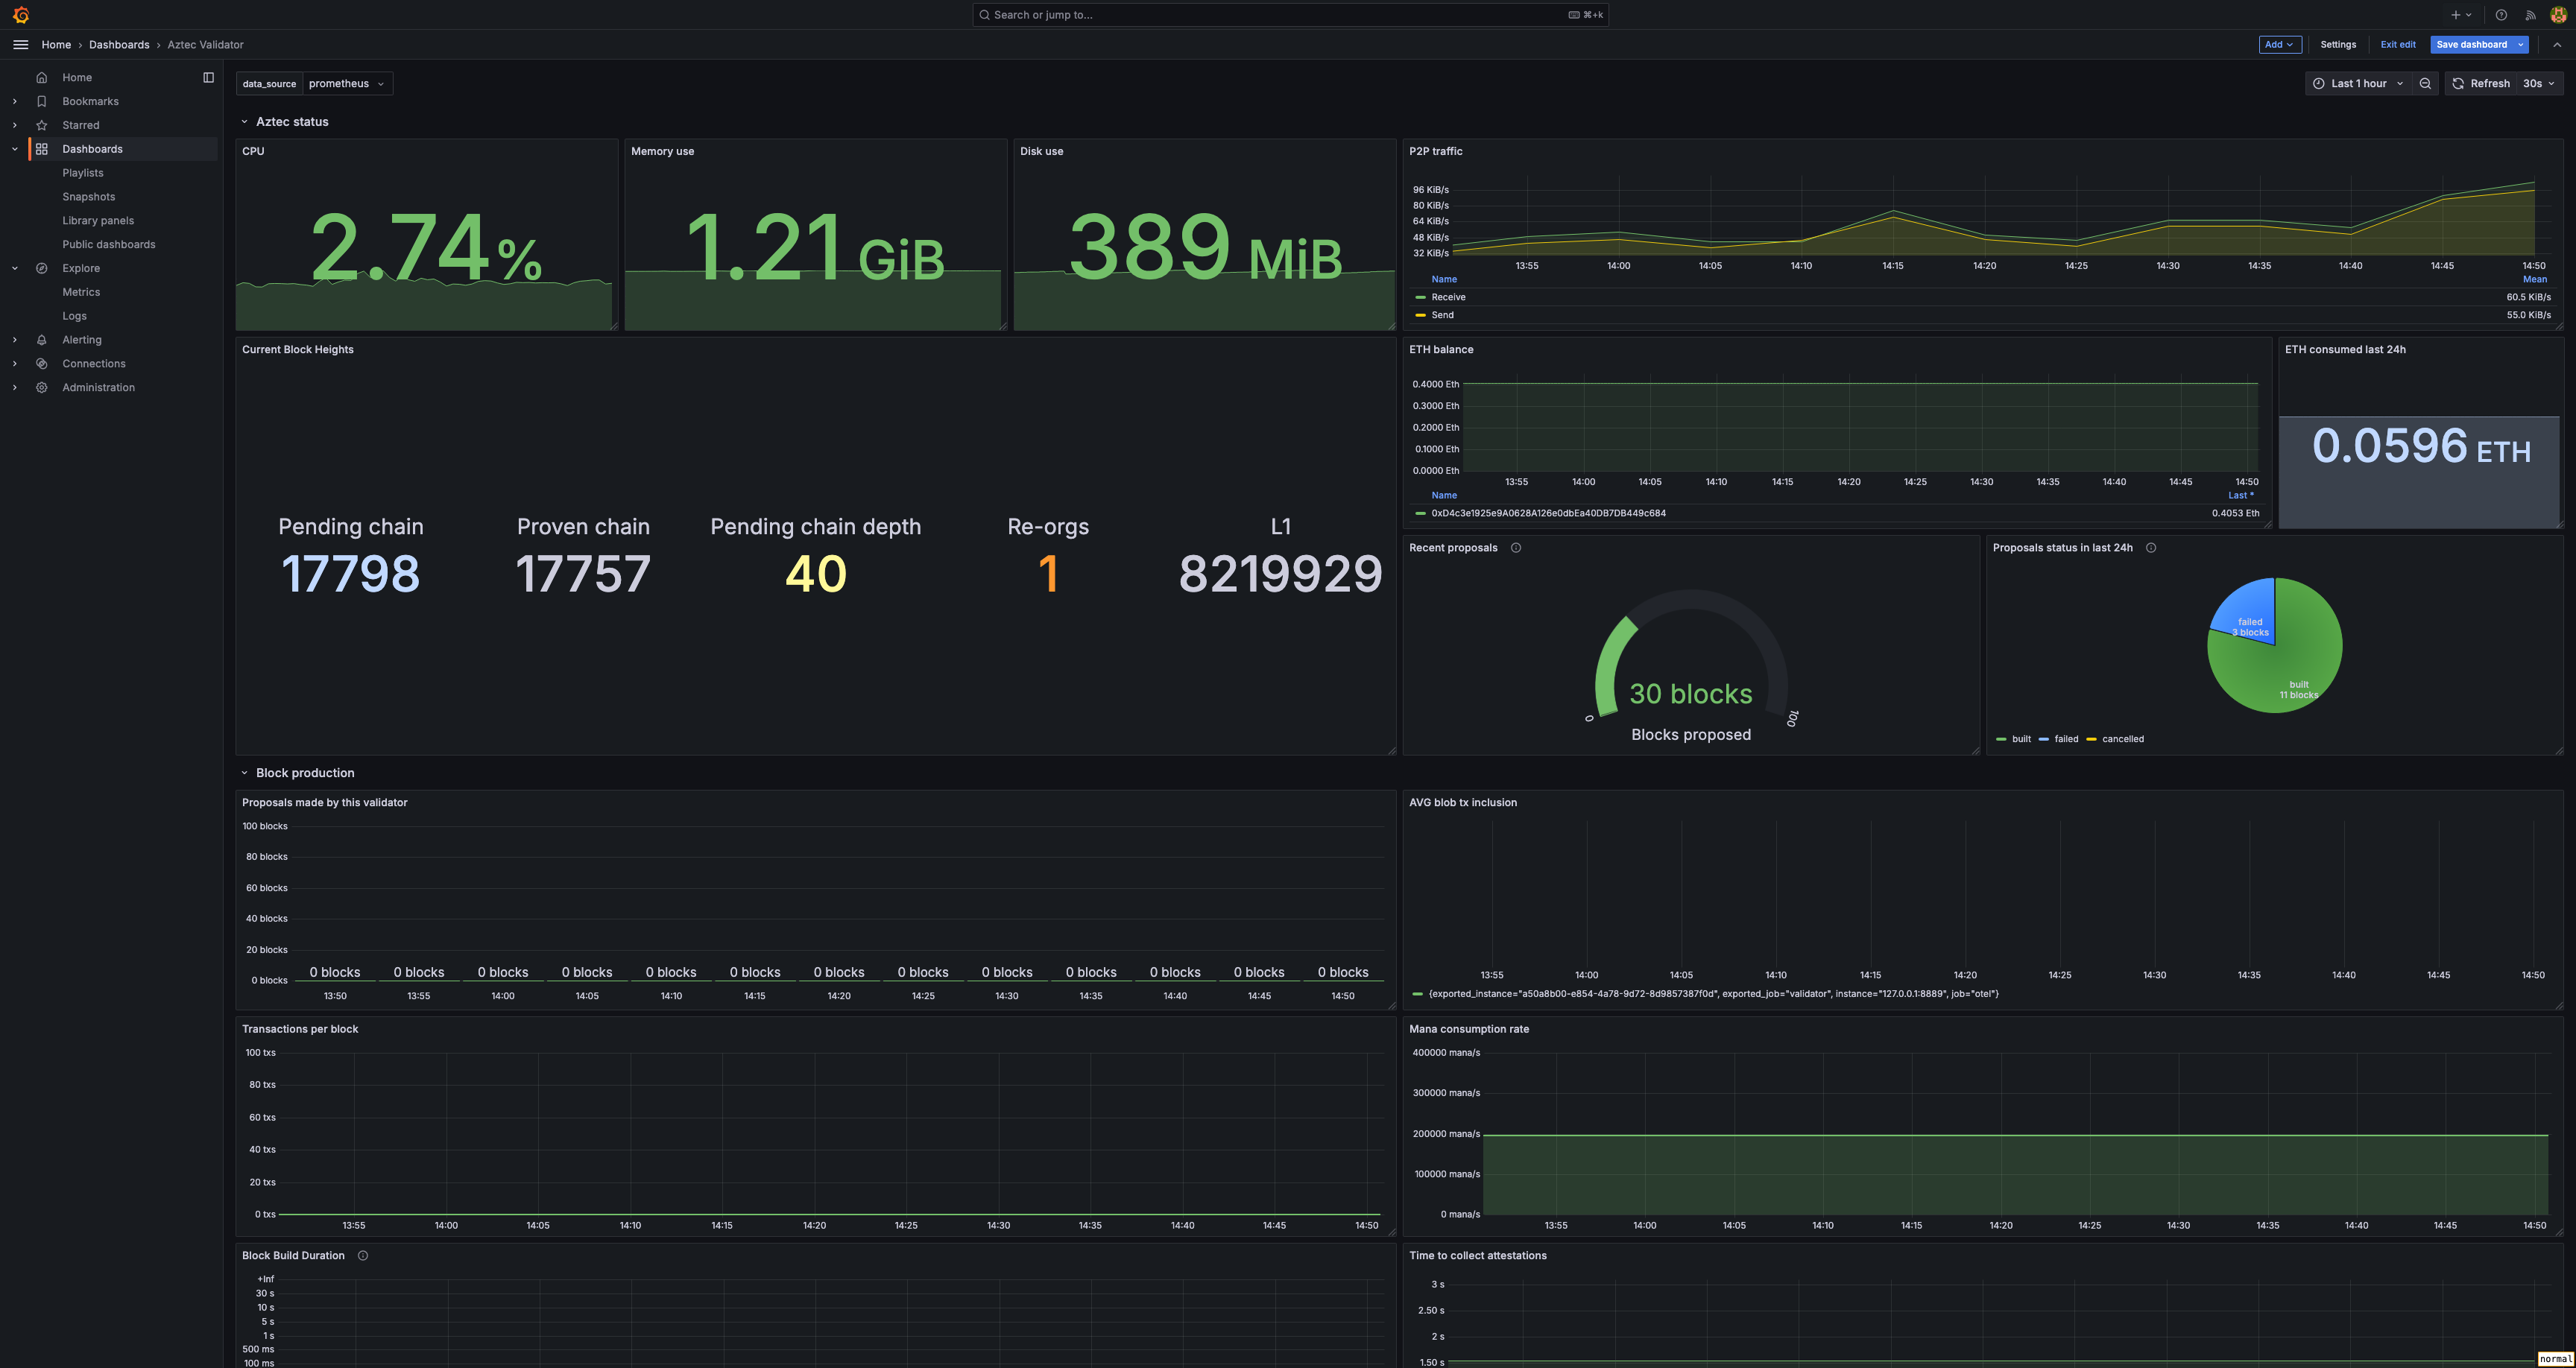Image resolution: width=2576 pixels, height=1368 pixels.
Task: Click the Exit edit link
Action: (x=2397, y=45)
